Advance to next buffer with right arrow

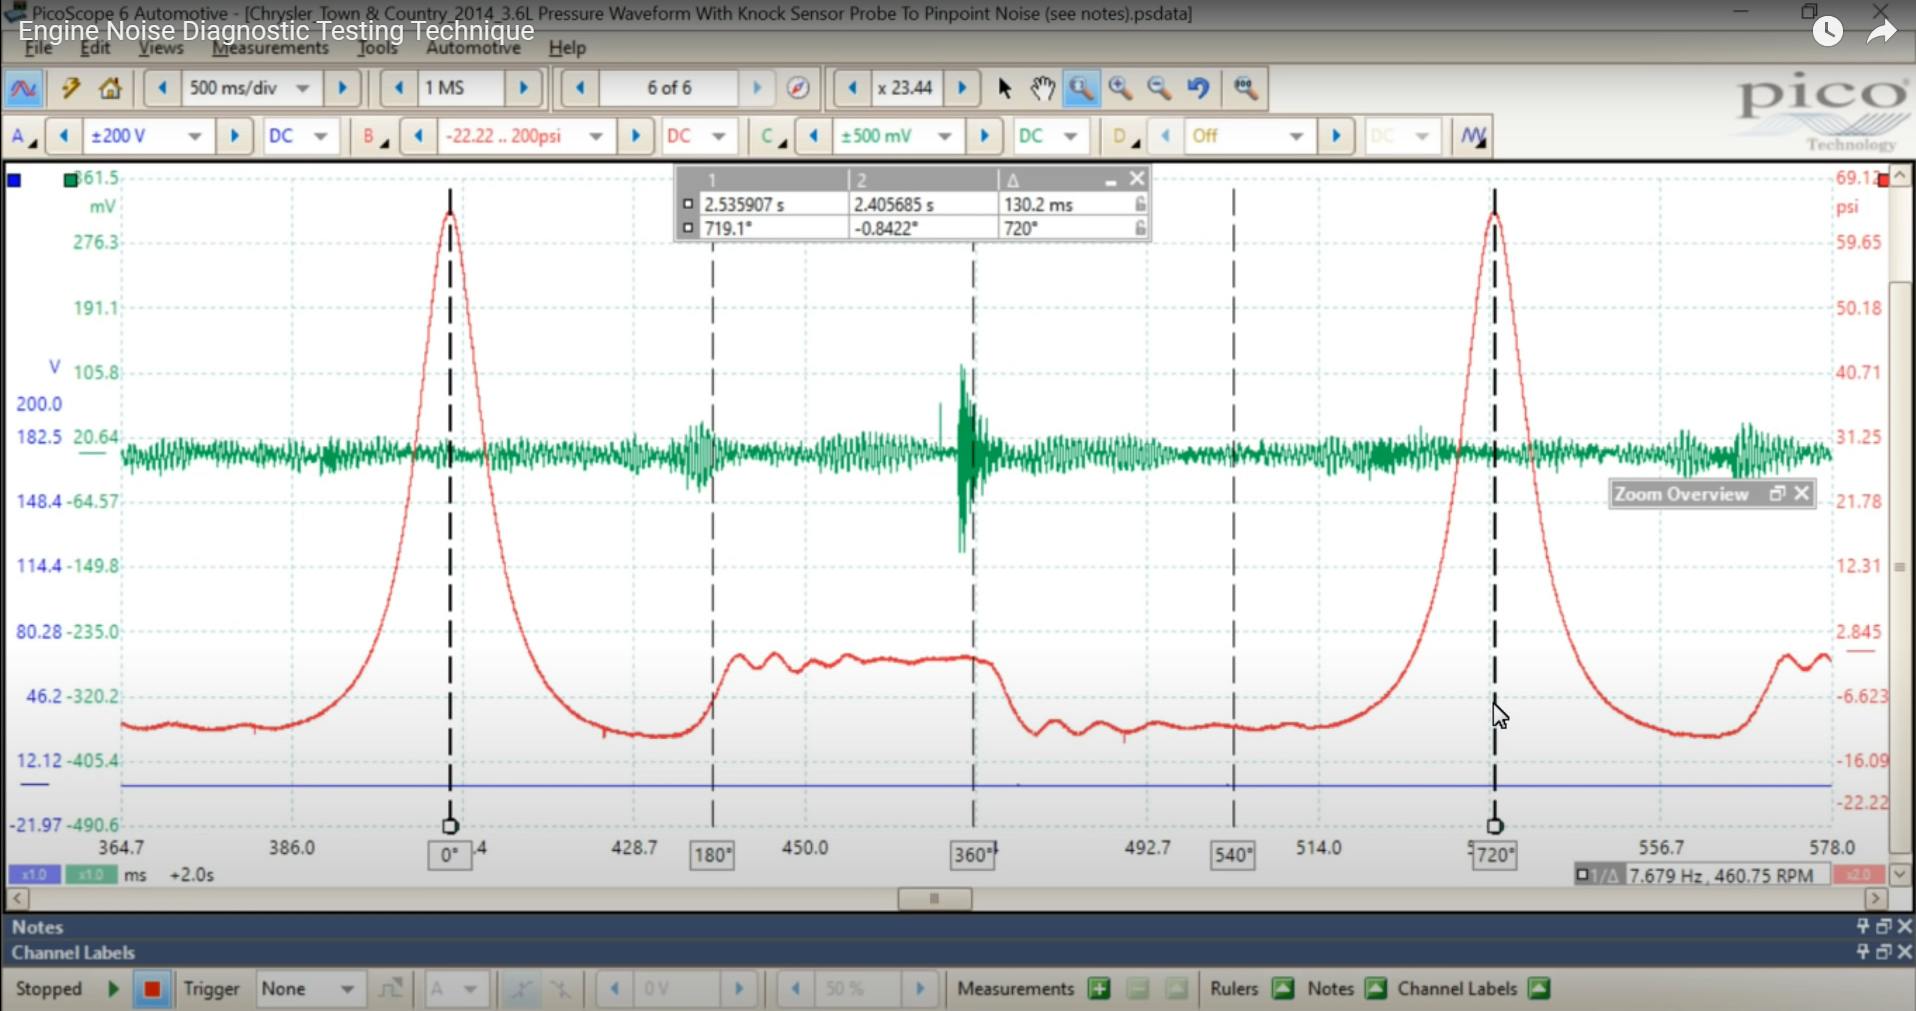point(757,88)
